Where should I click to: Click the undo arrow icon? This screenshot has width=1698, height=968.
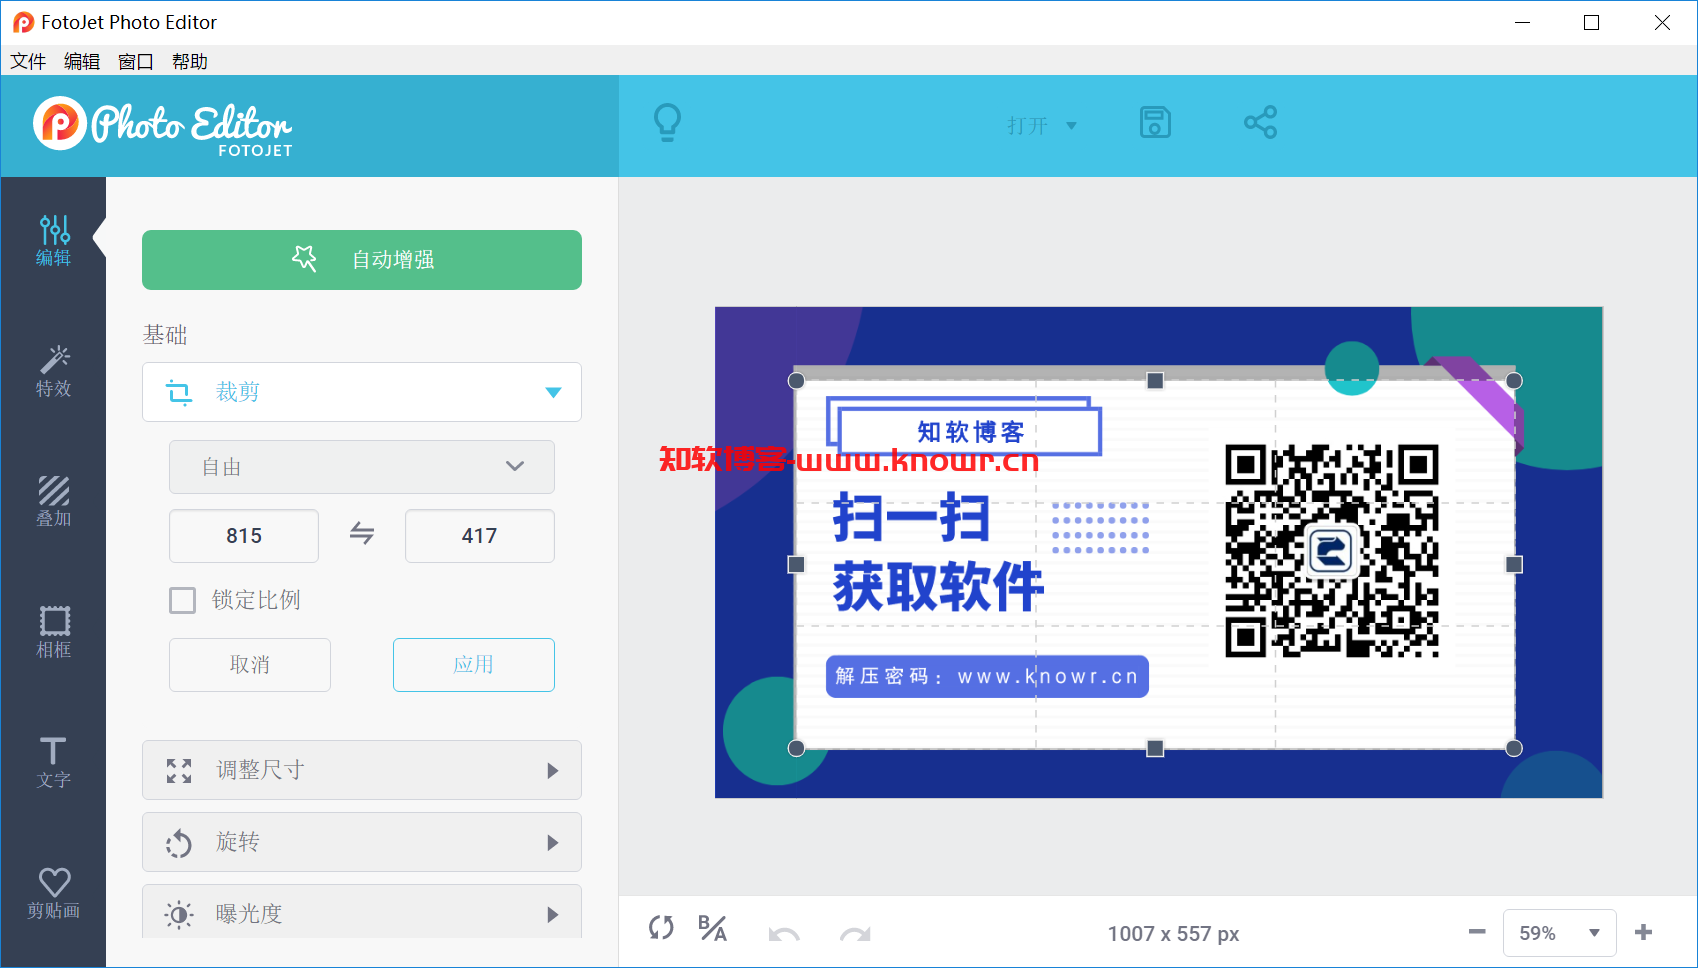(x=784, y=934)
